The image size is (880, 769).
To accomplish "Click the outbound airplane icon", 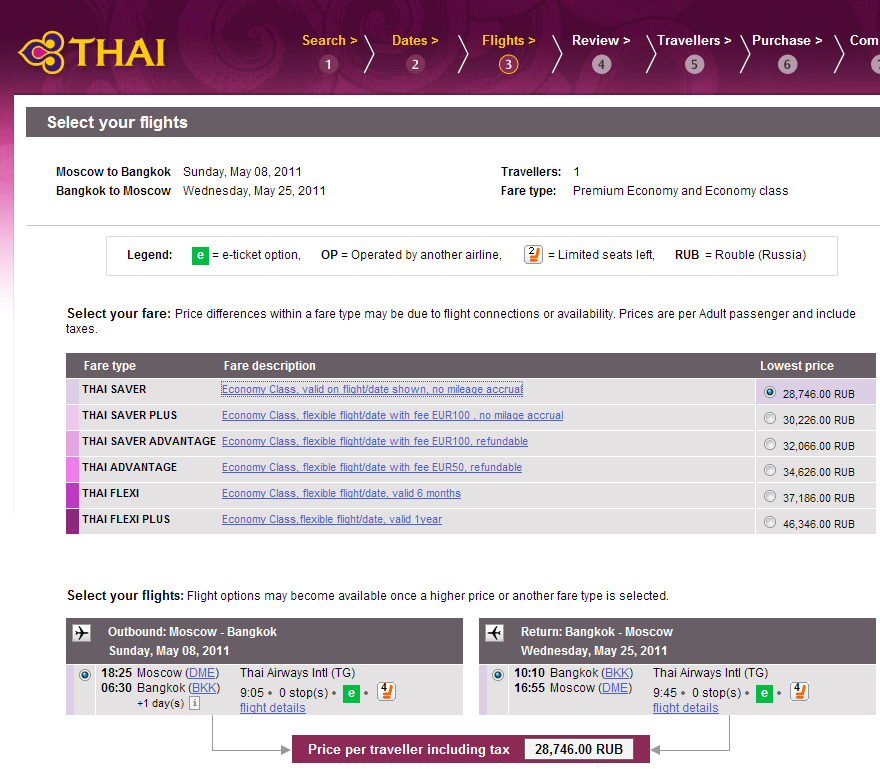I will [81, 633].
